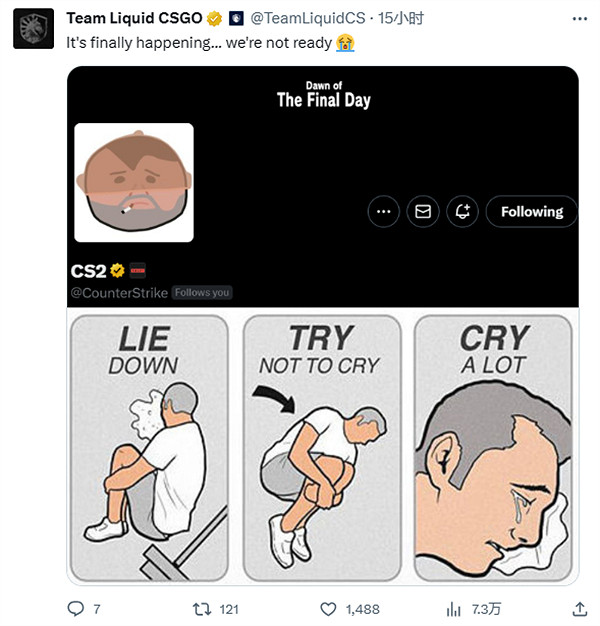This screenshot has width=600, height=626.
Task: Open tweet view analytics icon
Action: click(x=453, y=608)
